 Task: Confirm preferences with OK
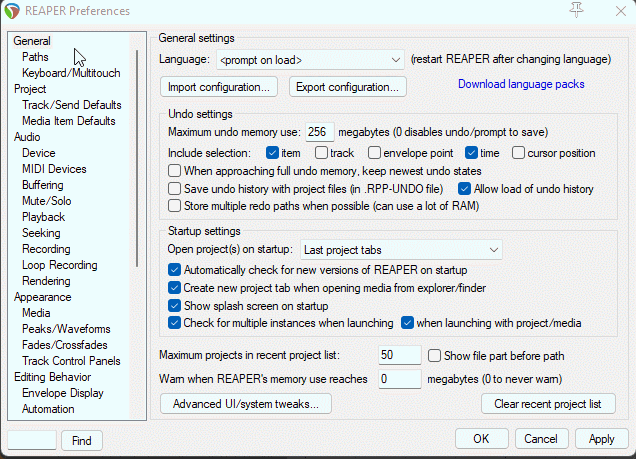481,439
